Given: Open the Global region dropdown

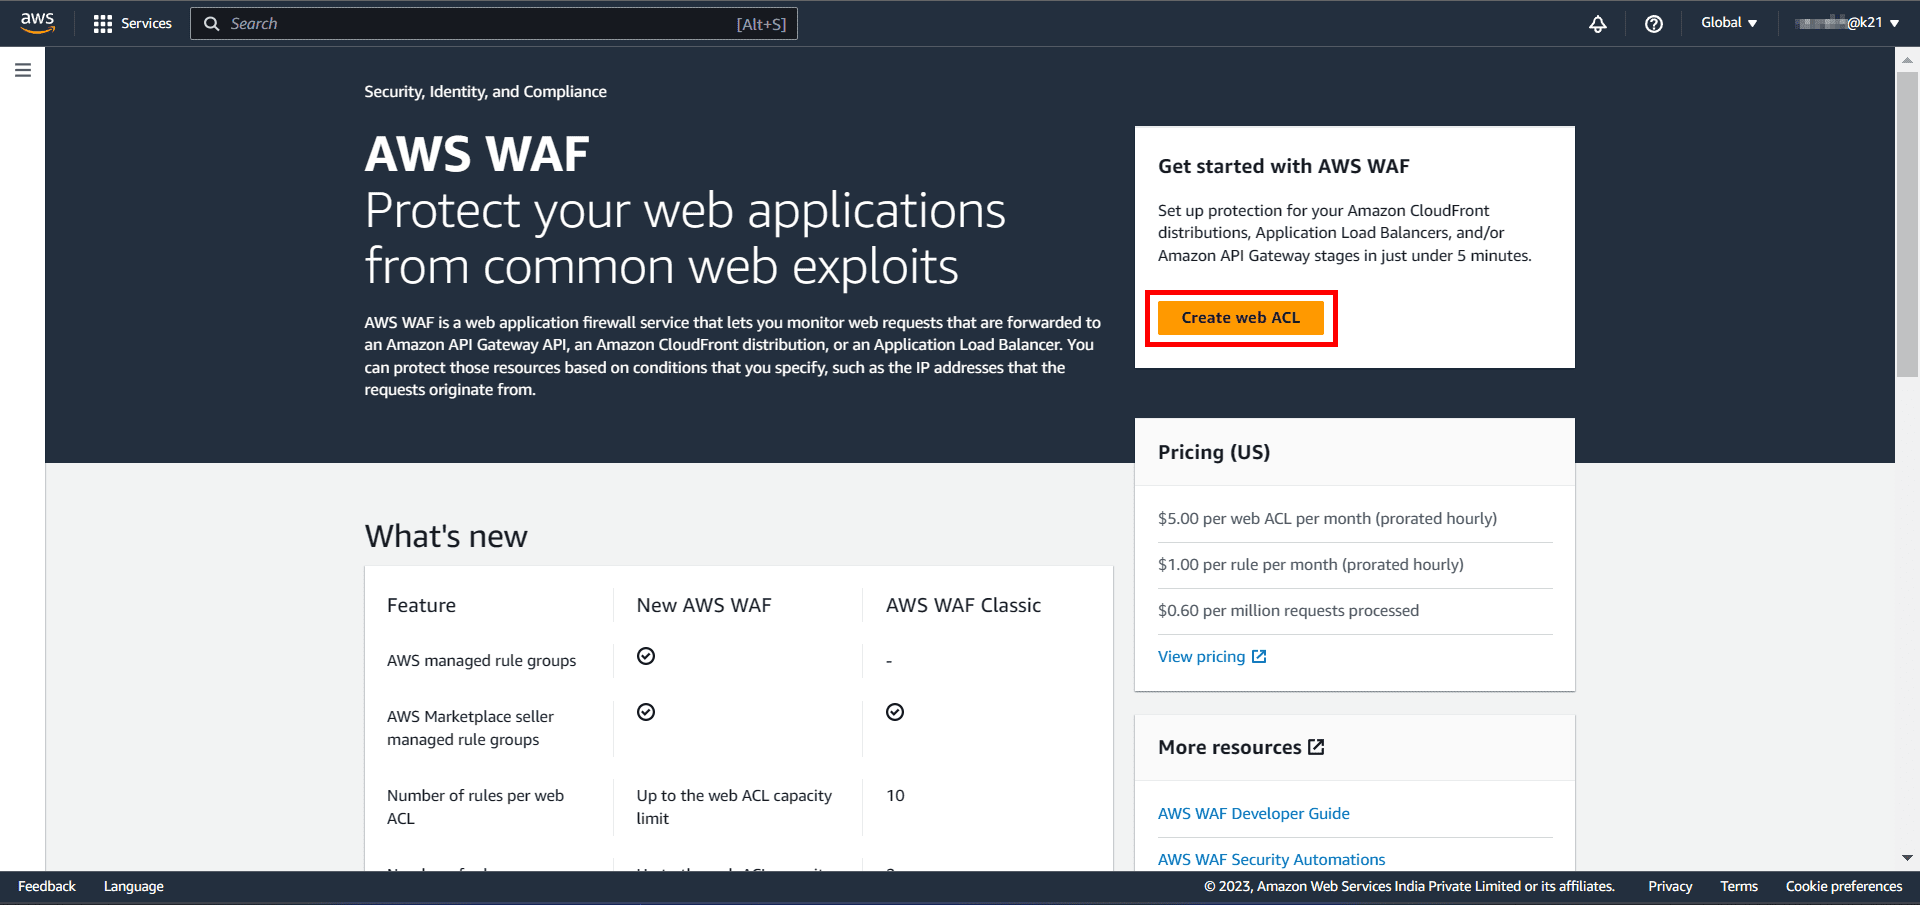Looking at the screenshot, I should (x=1728, y=22).
